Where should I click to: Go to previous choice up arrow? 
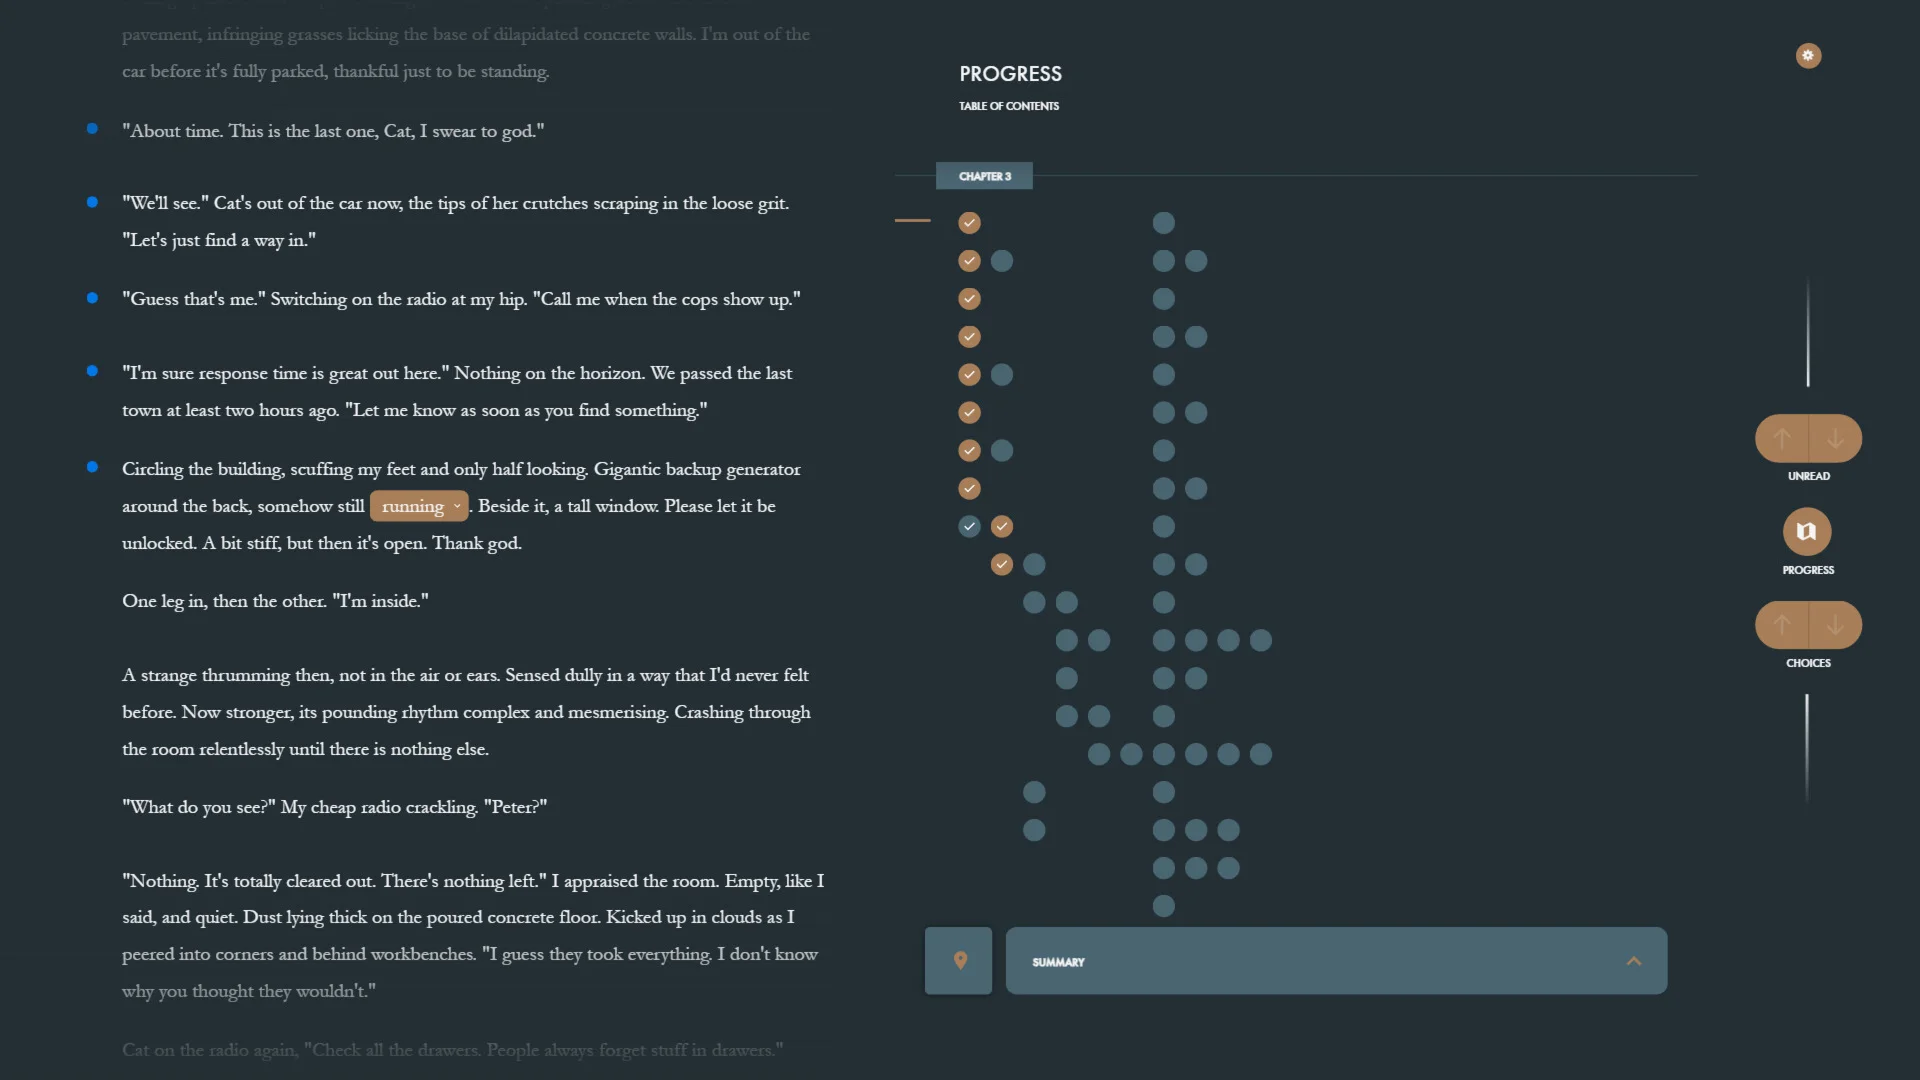tap(1782, 625)
